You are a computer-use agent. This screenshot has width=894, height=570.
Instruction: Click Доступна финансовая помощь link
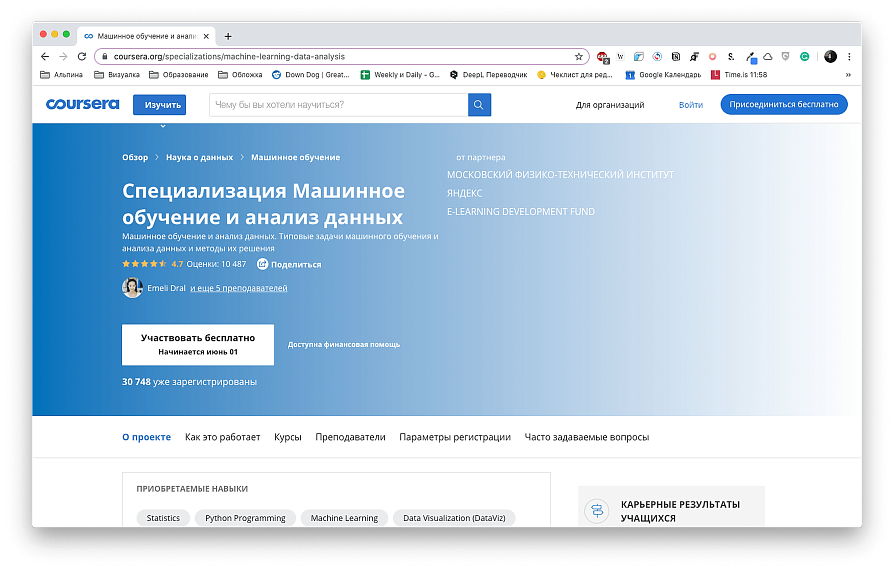click(344, 345)
